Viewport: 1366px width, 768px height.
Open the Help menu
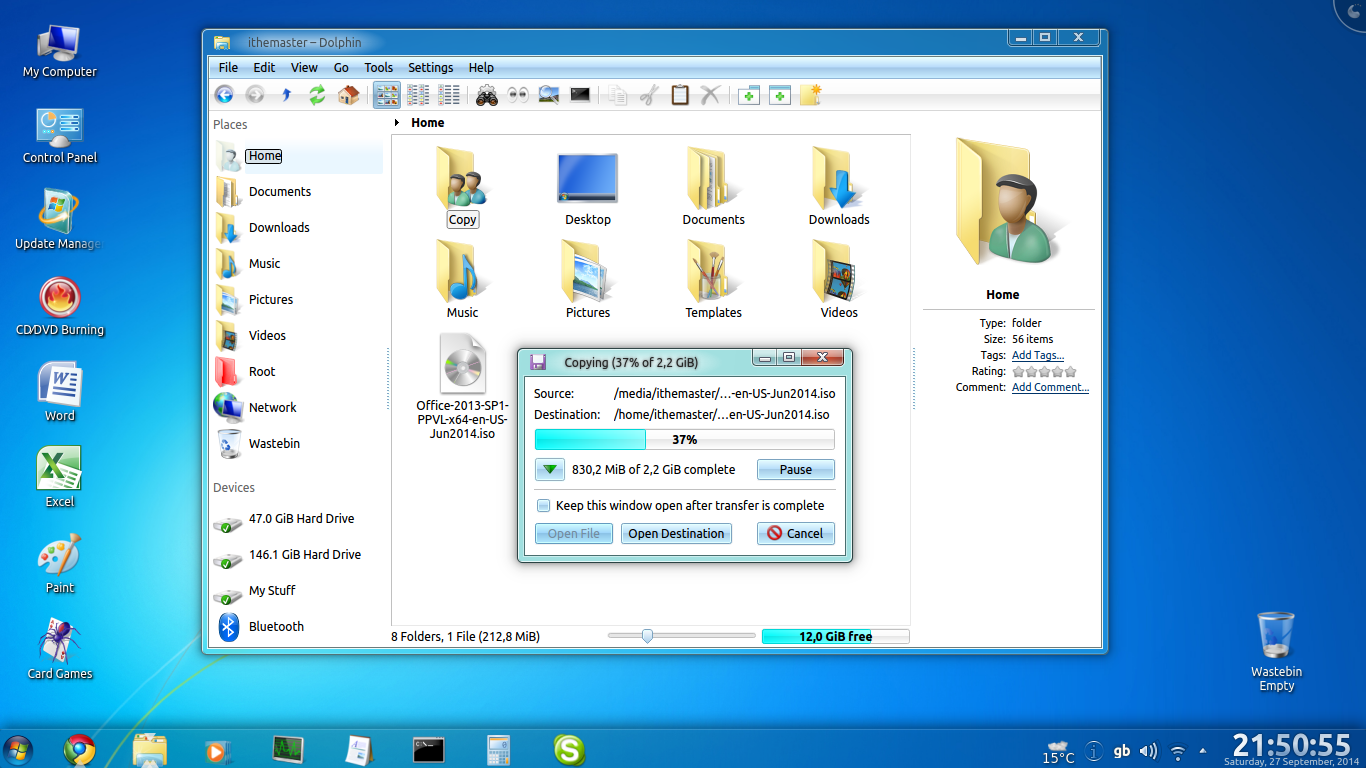point(481,68)
